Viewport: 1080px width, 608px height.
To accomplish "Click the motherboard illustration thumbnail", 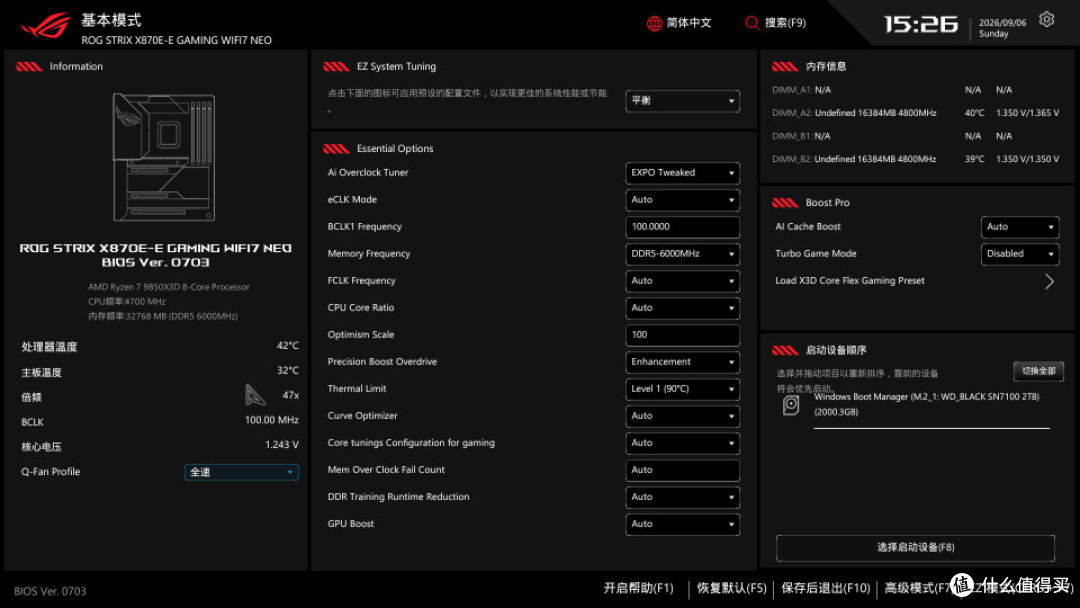I will tap(164, 158).
